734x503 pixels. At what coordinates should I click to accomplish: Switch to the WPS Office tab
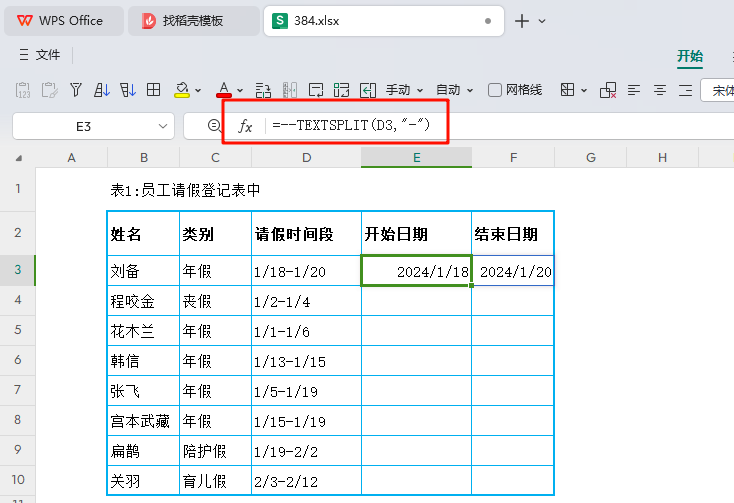[x=64, y=21]
